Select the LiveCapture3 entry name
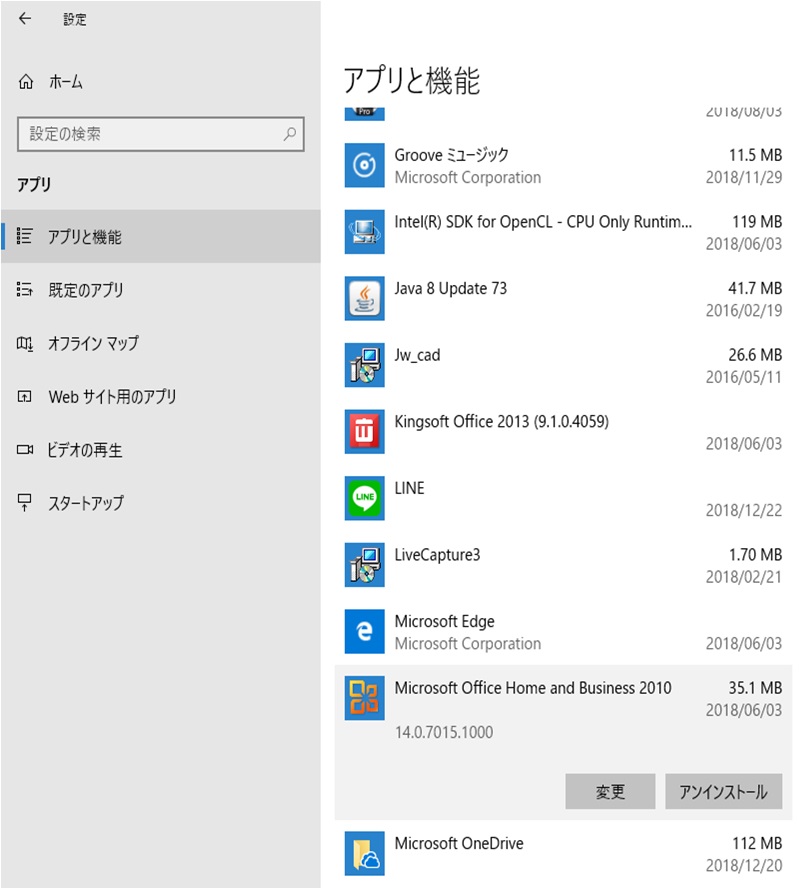Image resolution: width=810 pixels, height=889 pixels. (437, 555)
